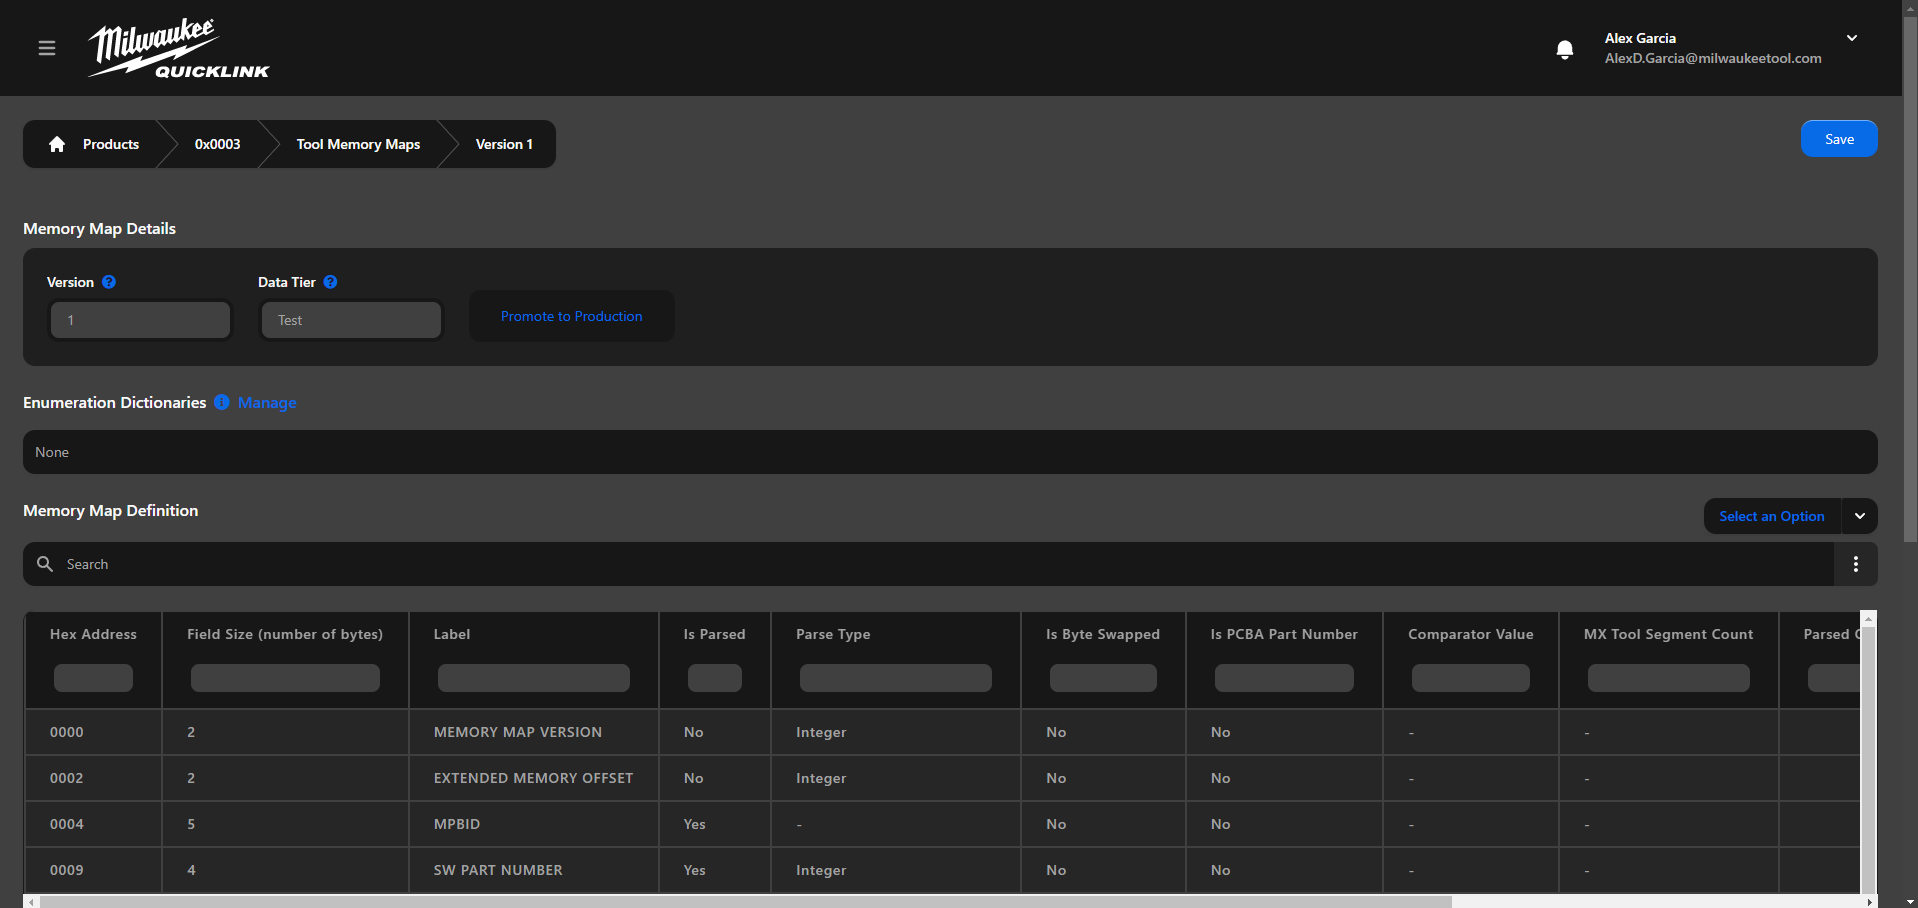This screenshot has height=908, width=1918.
Task: Filter the Comparator Value column
Action: (1470, 678)
